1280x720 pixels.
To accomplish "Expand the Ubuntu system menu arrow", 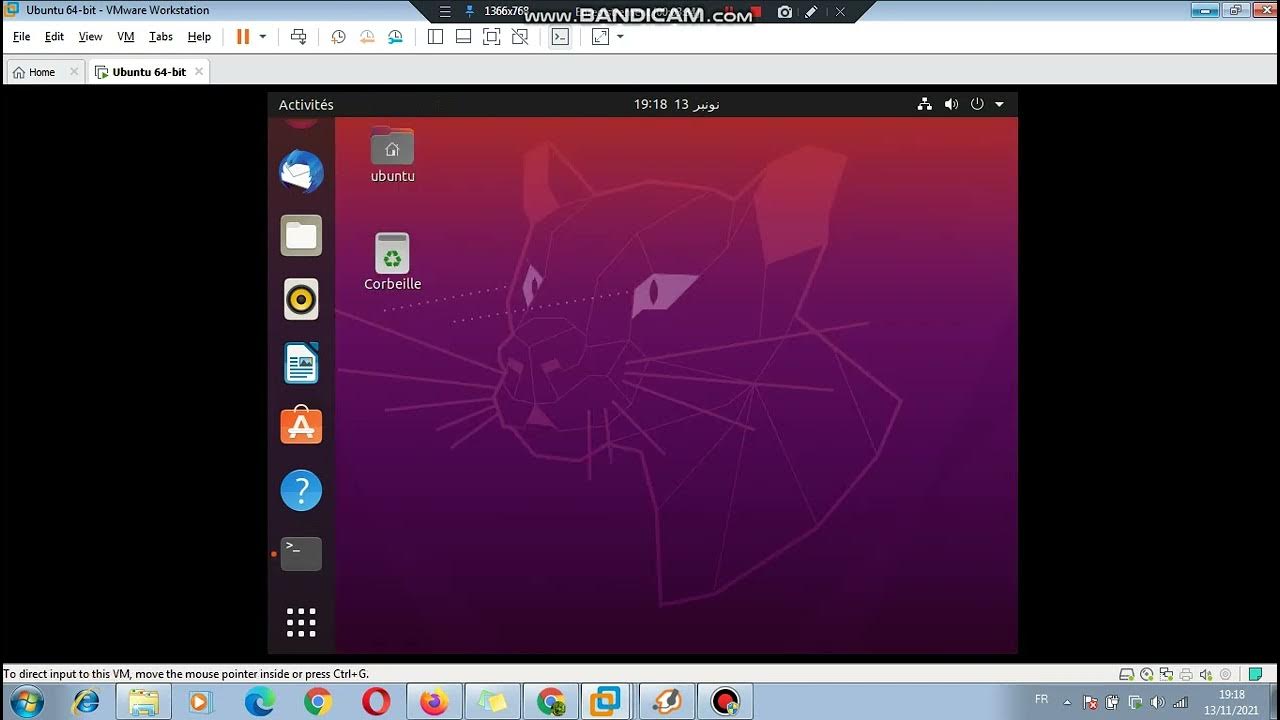I will pos(999,105).
